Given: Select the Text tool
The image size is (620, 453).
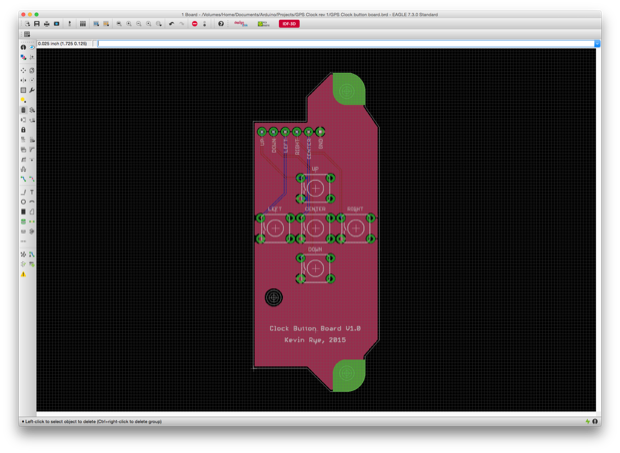Looking at the screenshot, I should [x=32, y=192].
